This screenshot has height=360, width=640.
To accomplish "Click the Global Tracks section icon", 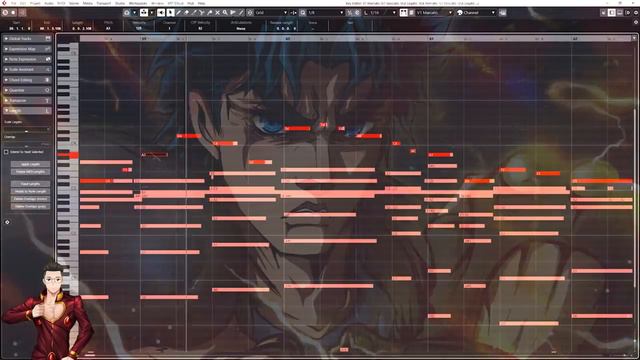I will pyautogui.click(x=48, y=38).
